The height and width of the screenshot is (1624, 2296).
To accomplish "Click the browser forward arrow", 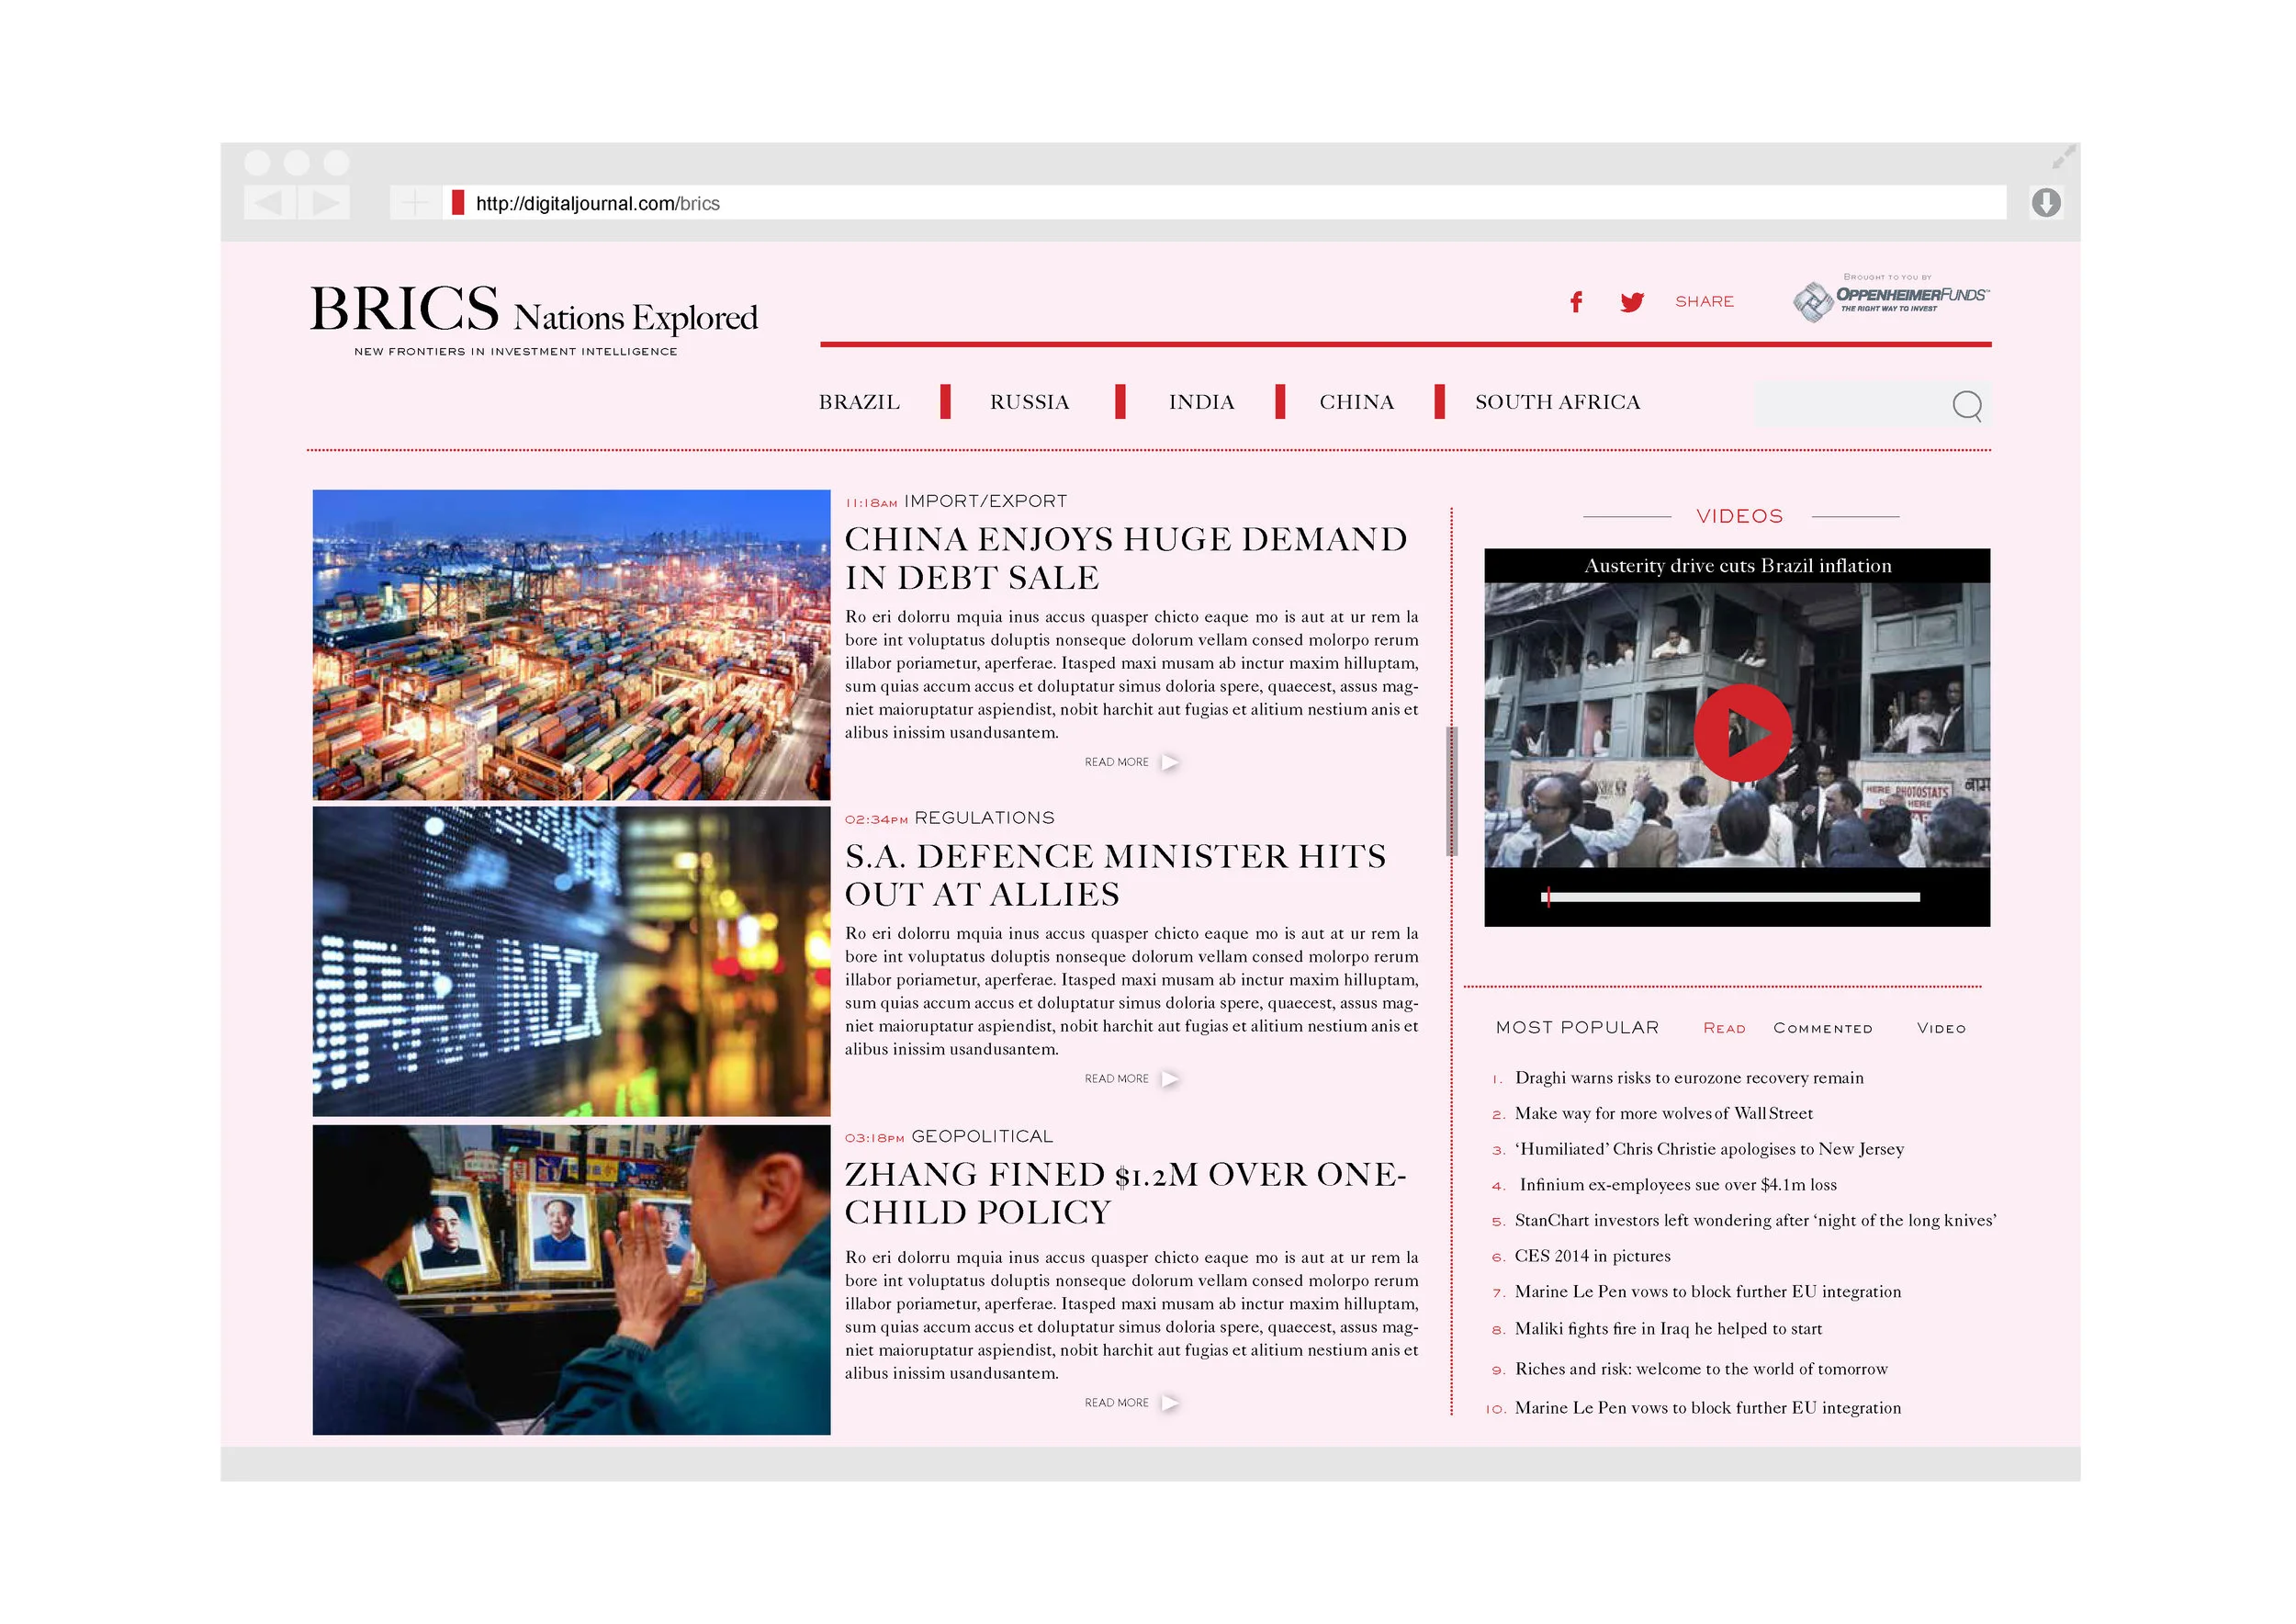I will pyautogui.click(x=325, y=203).
